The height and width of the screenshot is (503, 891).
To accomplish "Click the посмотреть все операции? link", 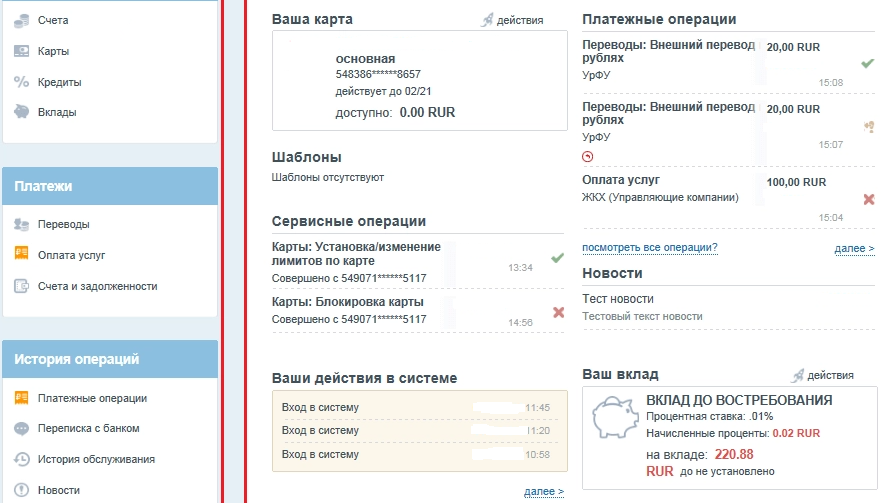I will [649, 248].
